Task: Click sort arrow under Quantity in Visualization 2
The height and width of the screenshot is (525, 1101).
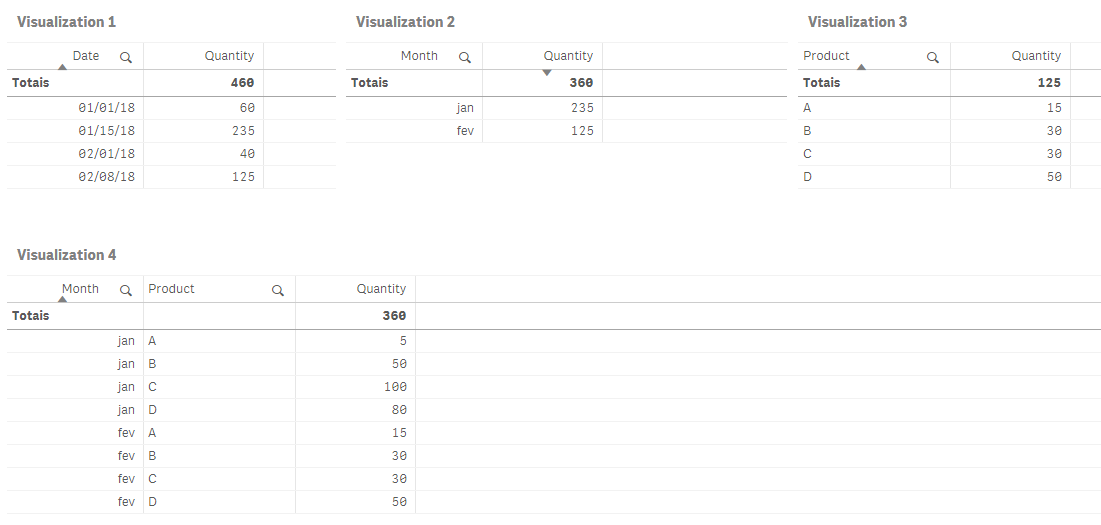Action: (546, 72)
